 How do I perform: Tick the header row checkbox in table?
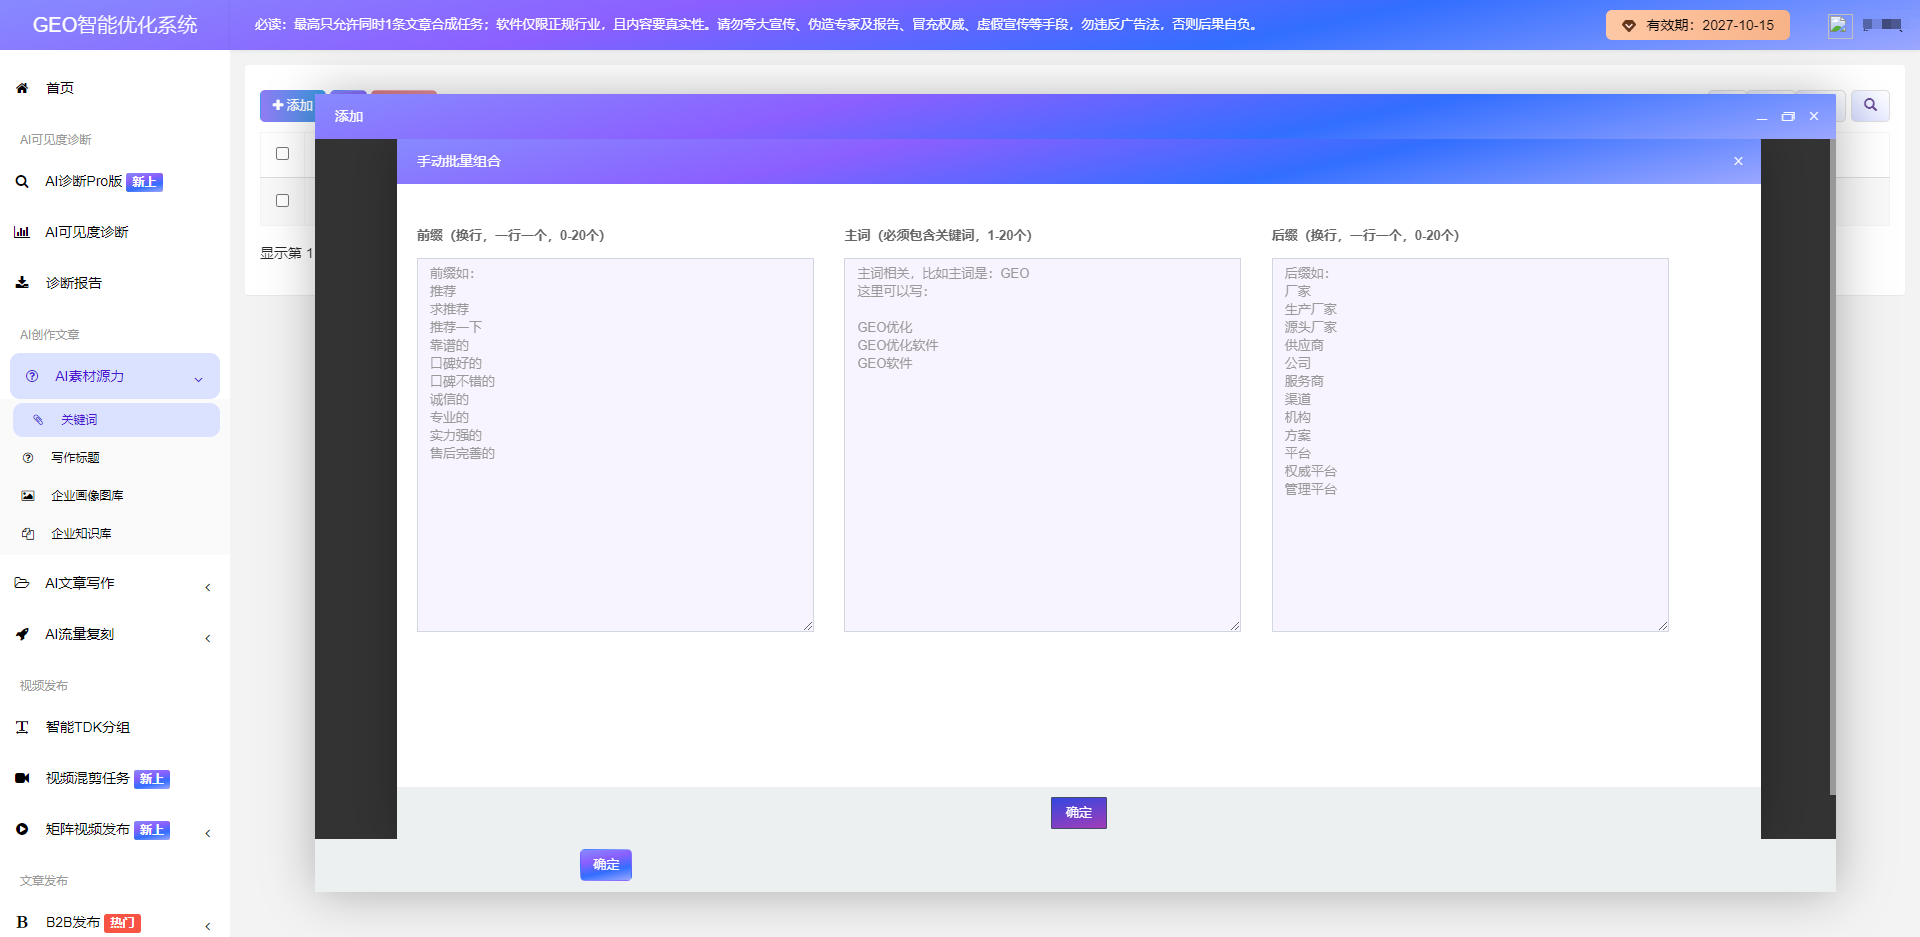click(x=282, y=154)
